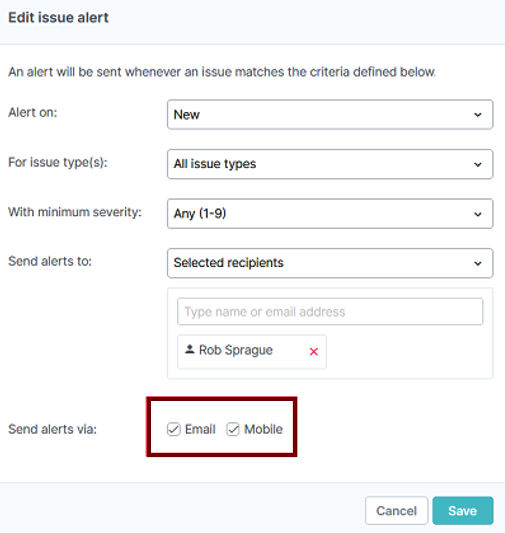Click the chevron arrow in Alert on field
This screenshot has width=505, height=533.
pos(478,115)
